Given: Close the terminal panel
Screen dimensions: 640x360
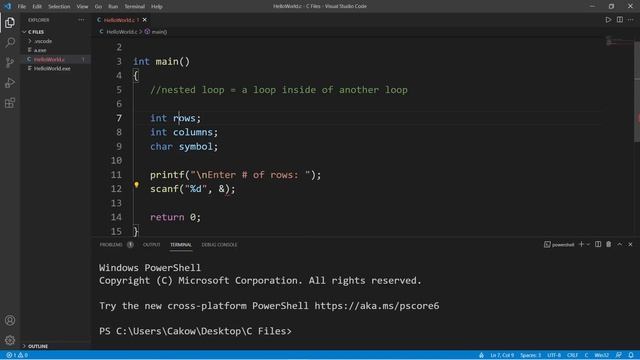Looking at the screenshot, I should 630,244.
